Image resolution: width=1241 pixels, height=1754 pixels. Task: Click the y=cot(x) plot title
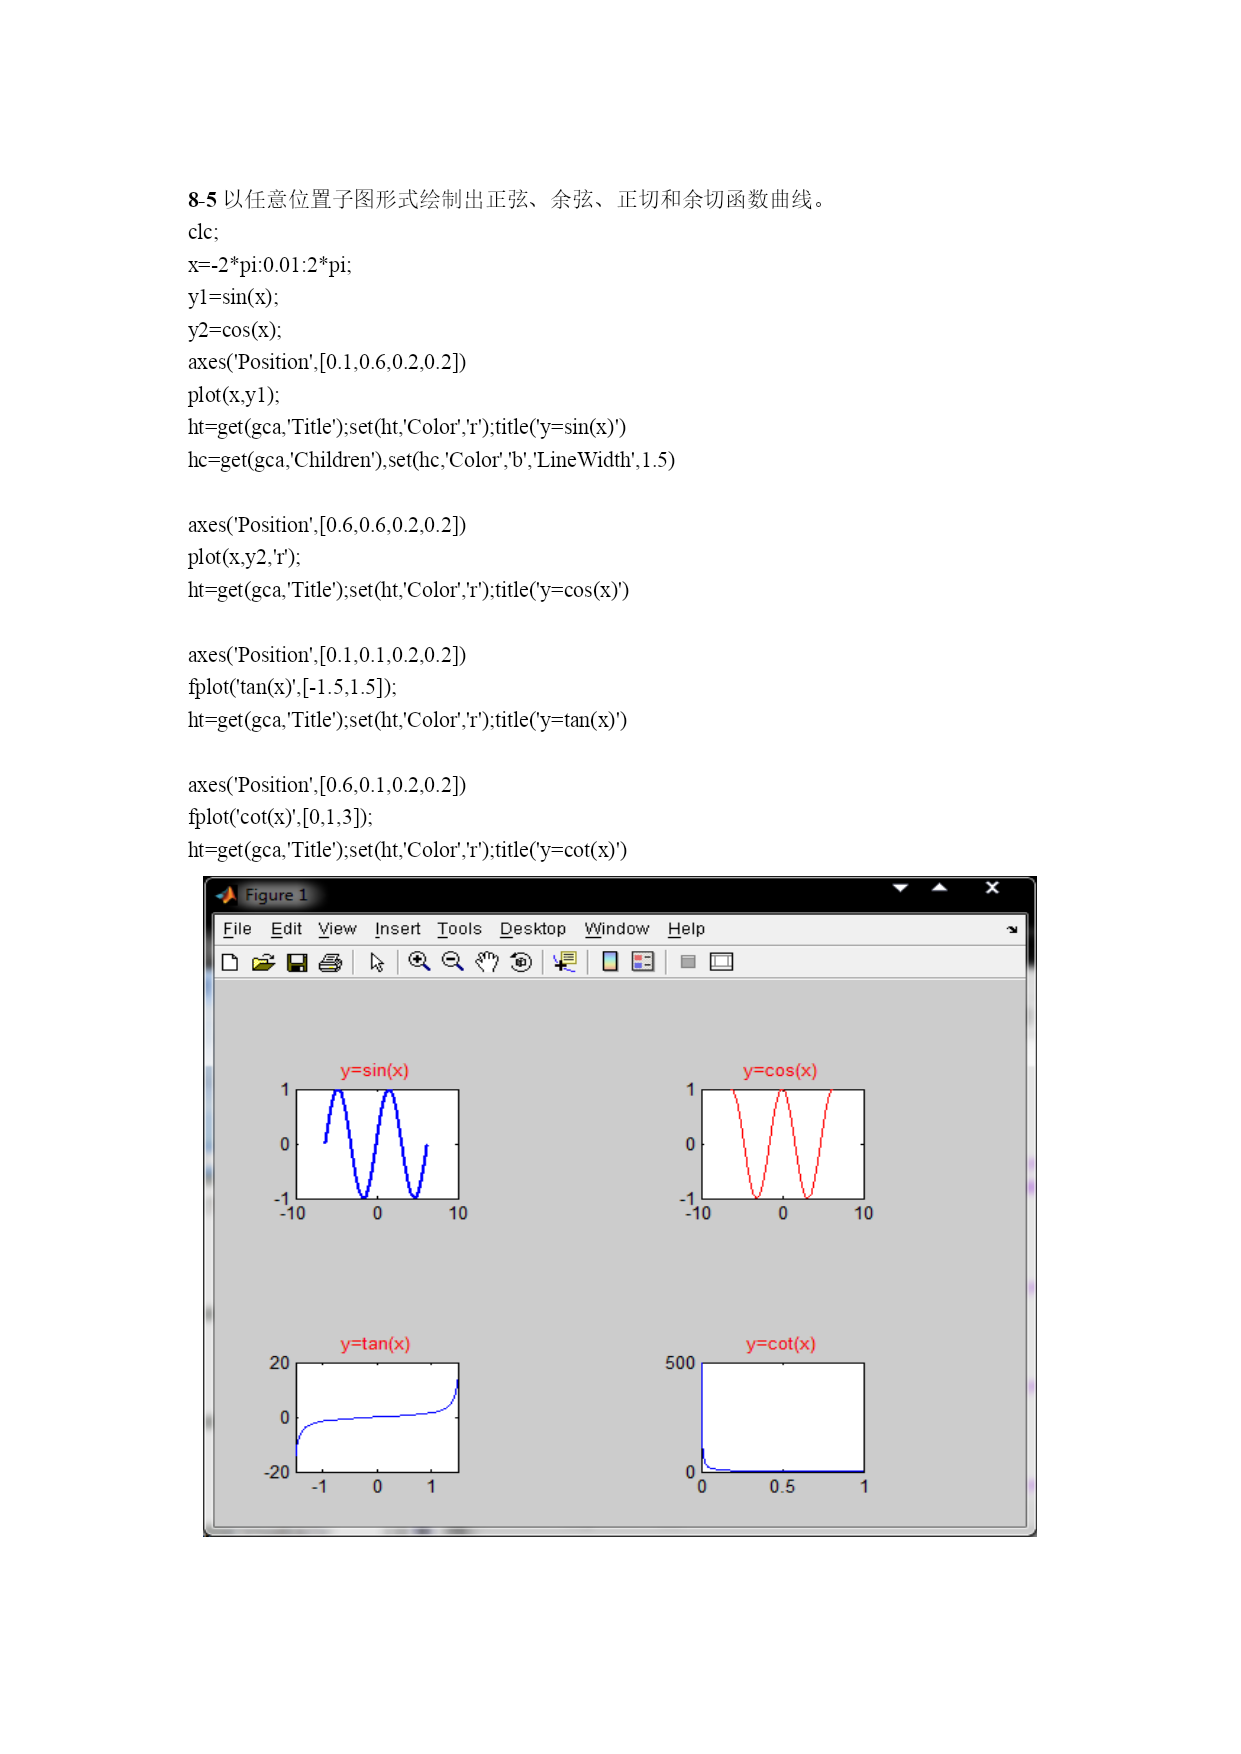click(781, 1343)
